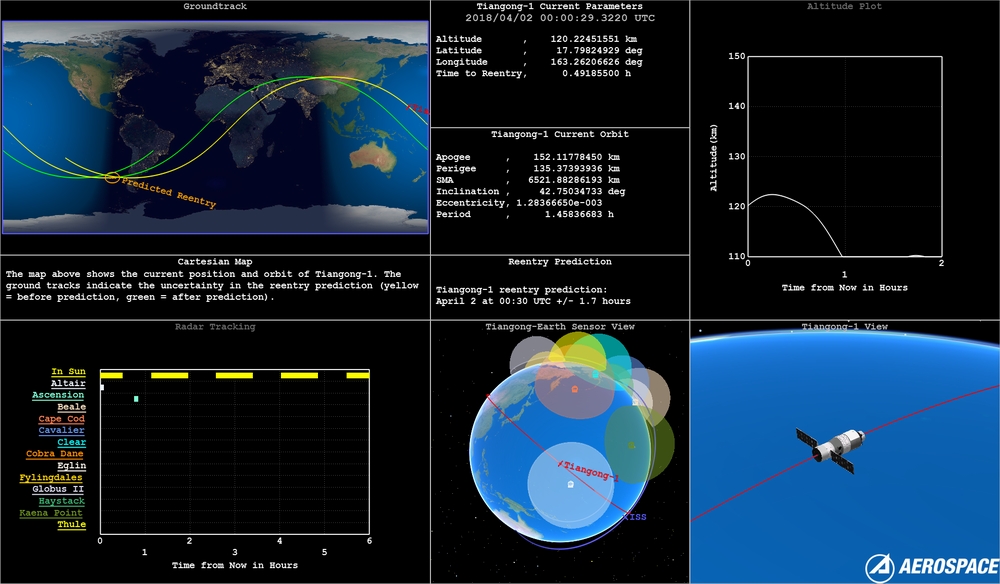The height and width of the screenshot is (584, 1000).
Task: Select the Period value 1.45836683 h
Action: coord(579,214)
